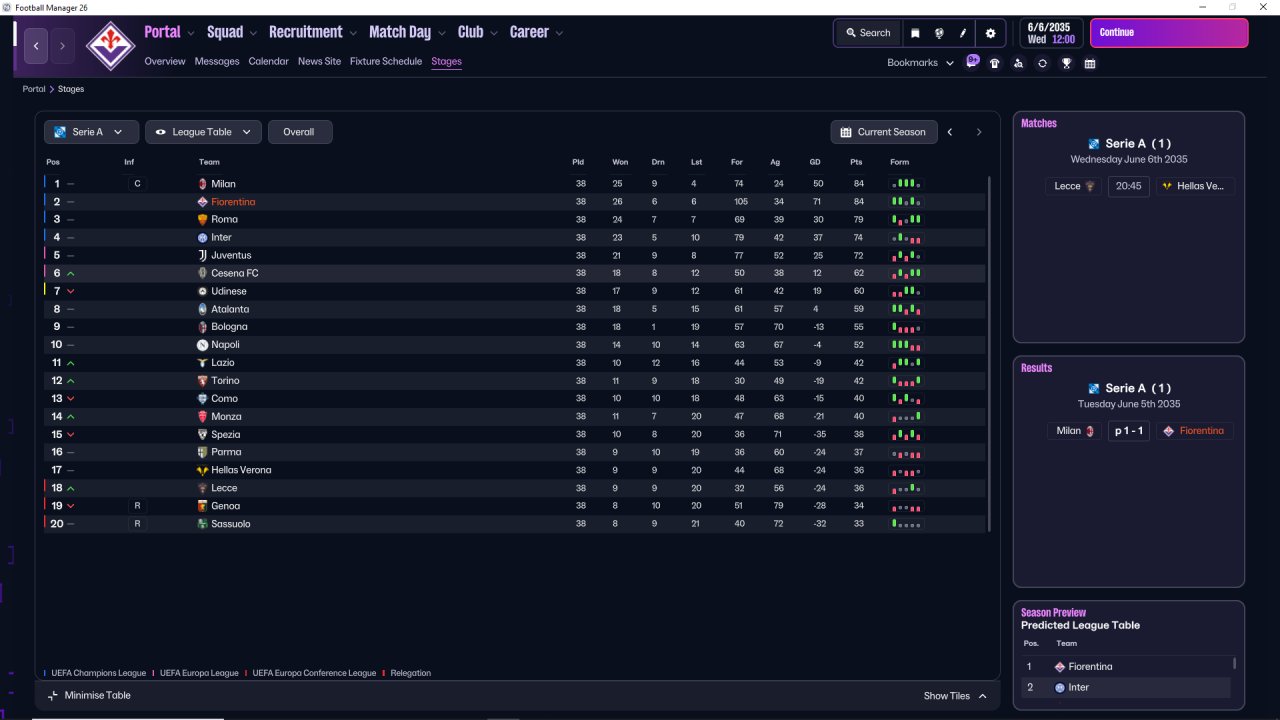
Task: Click Inter in Predicted League Table
Action: pos(1078,688)
